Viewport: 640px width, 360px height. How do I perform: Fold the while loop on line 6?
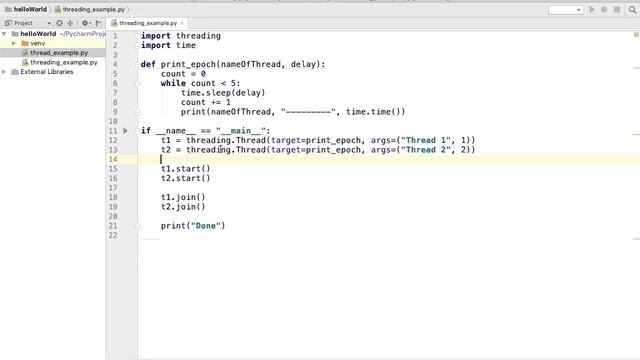click(138, 84)
